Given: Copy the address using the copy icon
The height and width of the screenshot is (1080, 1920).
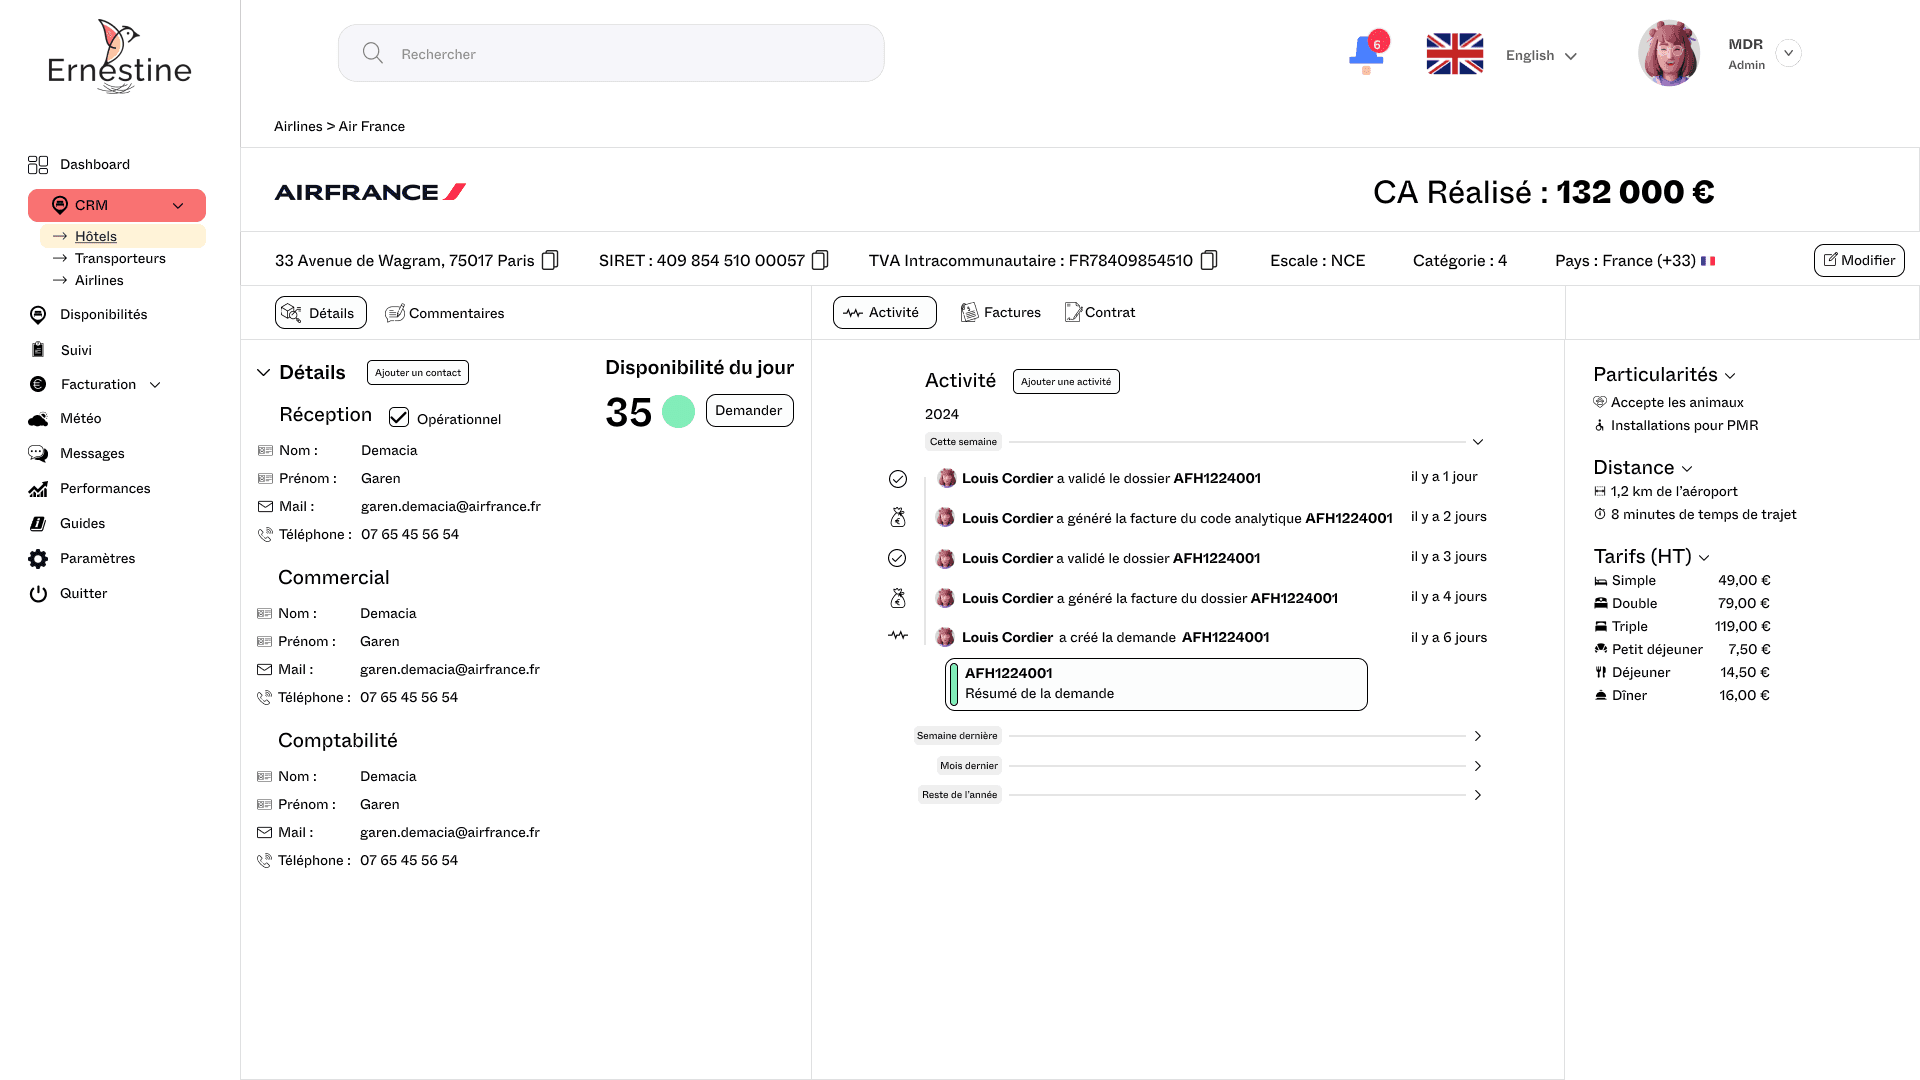Looking at the screenshot, I should 550,260.
